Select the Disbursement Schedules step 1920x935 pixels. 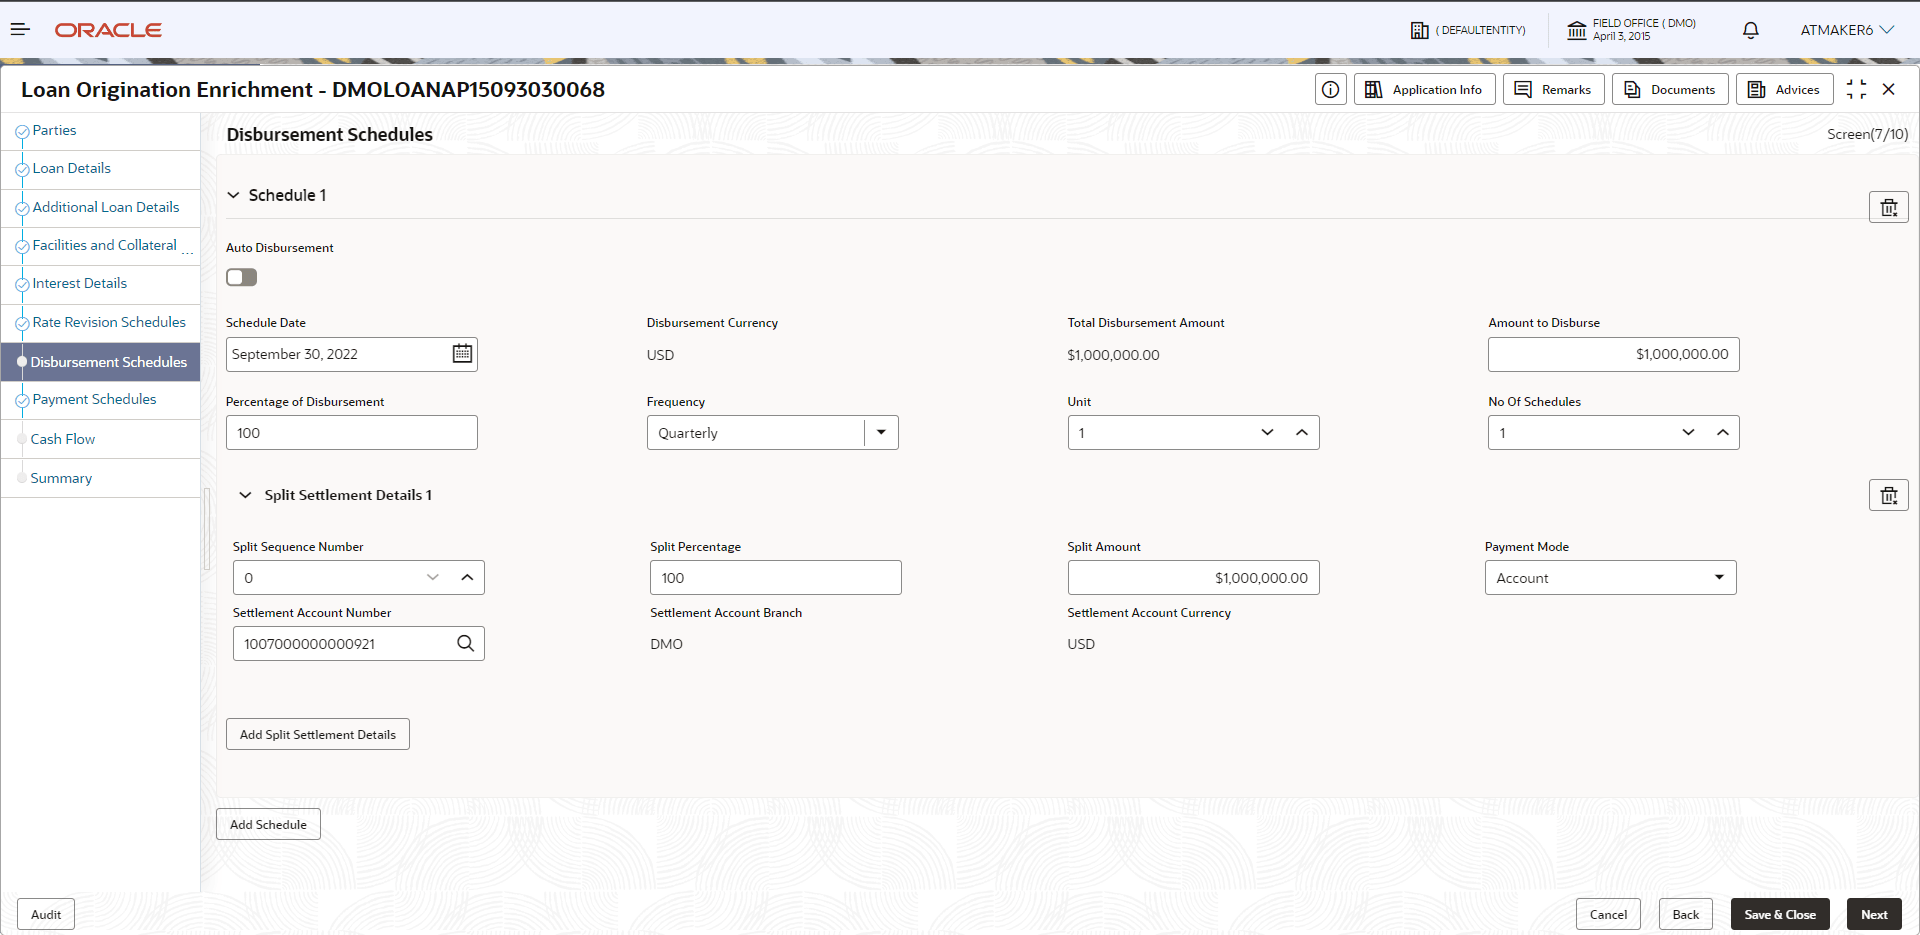point(100,362)
